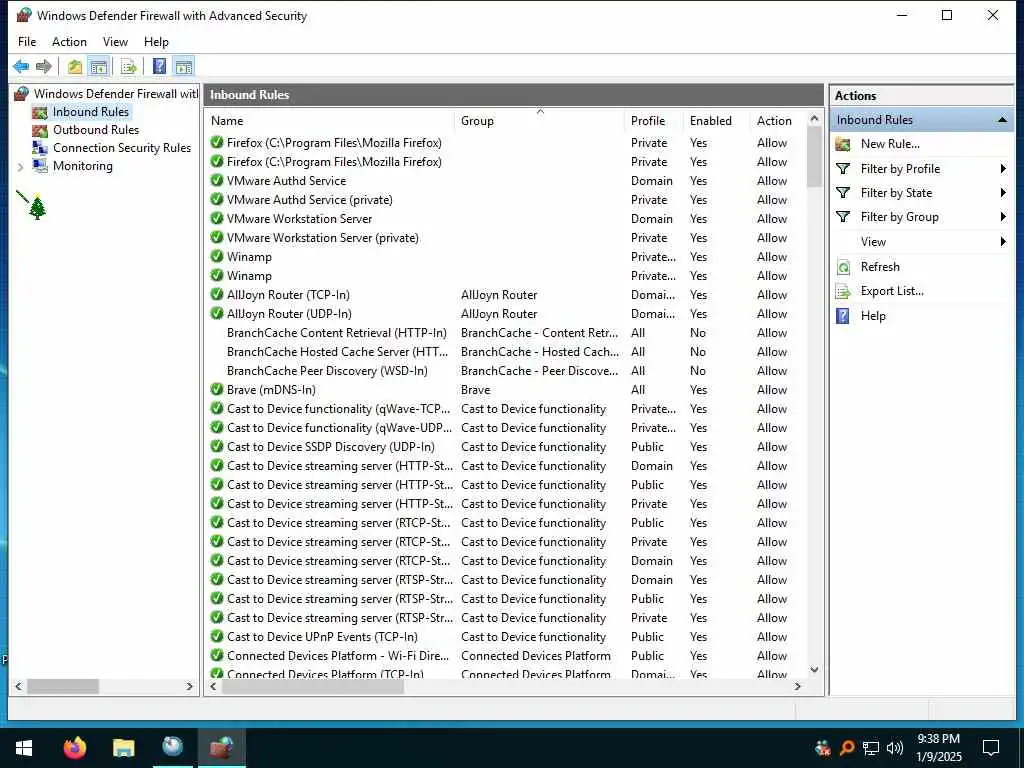Open the View submenu arrow in Actions
Viewport: 1024px width, 768px height.
(1003, 242)
